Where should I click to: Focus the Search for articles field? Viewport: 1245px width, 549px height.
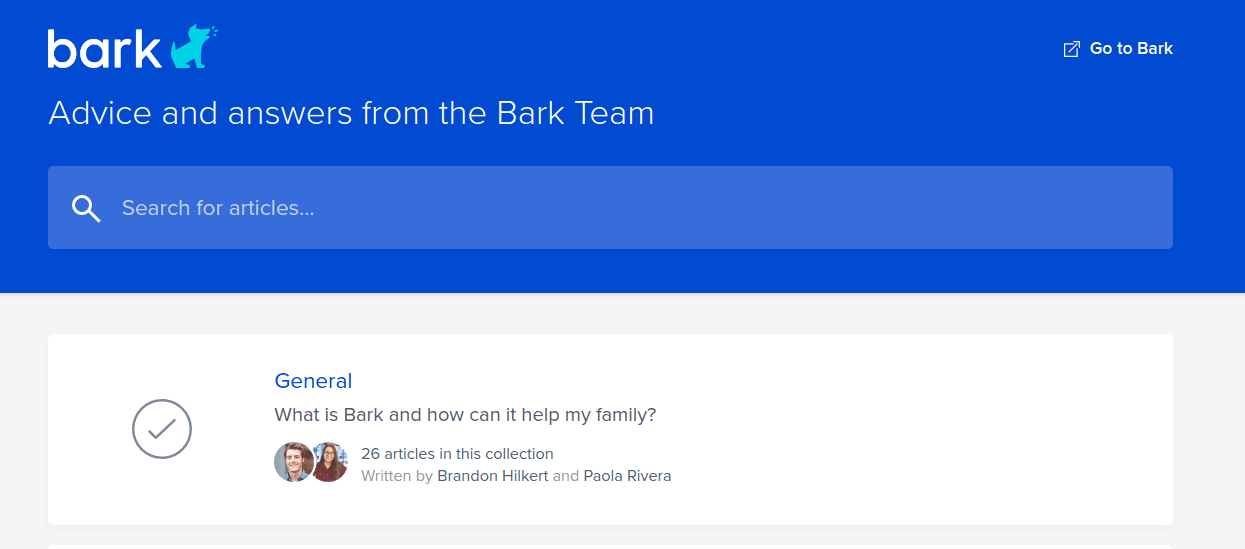(x=610, y=208)
